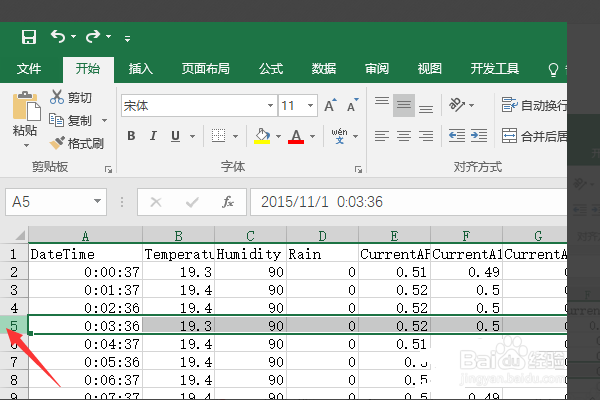Screen dimensions: 600x400
Task: Click the Tell Me lightbulb icon
Action: coord(553,70)
